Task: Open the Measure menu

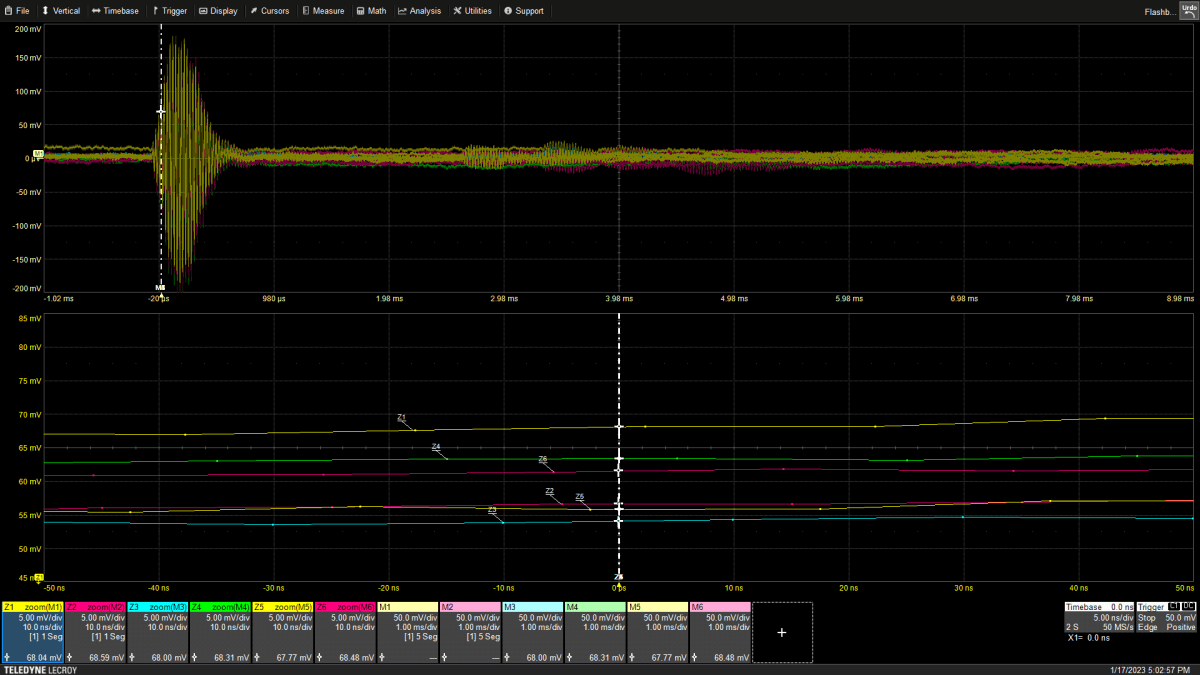Action: [323, 11]
